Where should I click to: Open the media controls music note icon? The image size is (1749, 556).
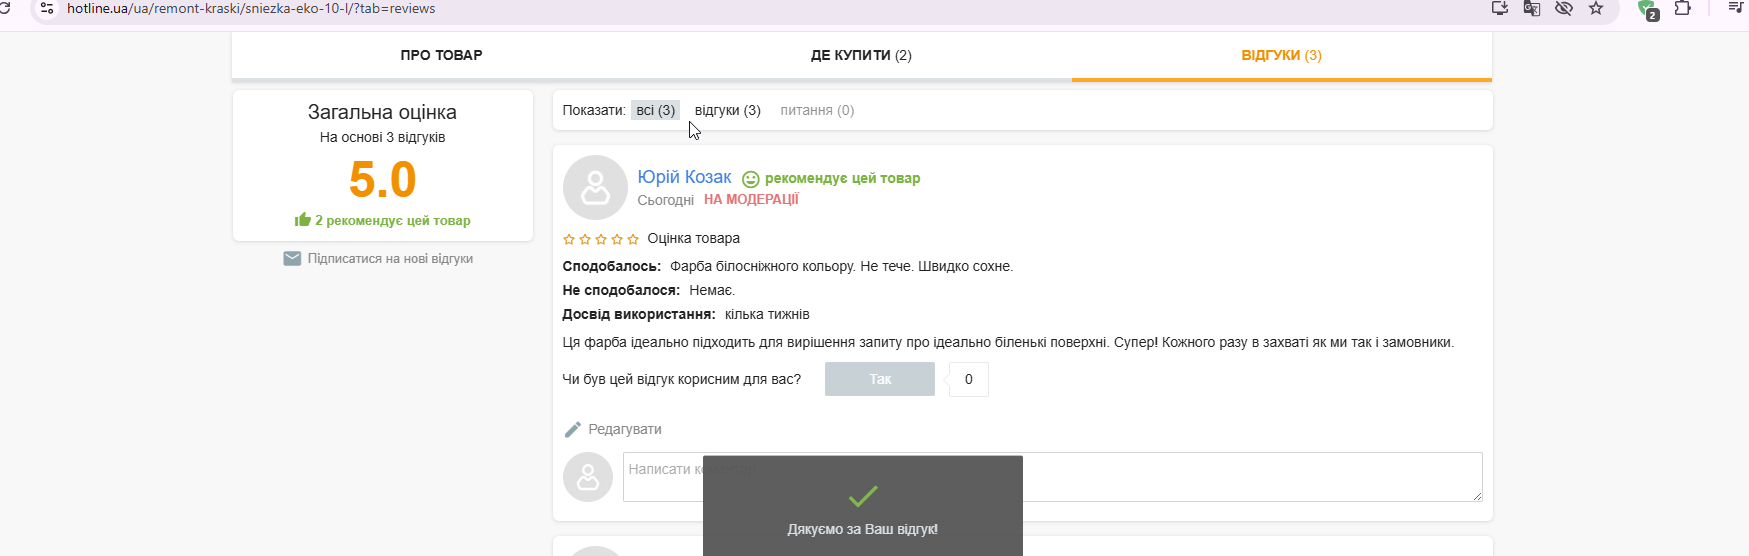(1735, 8)
